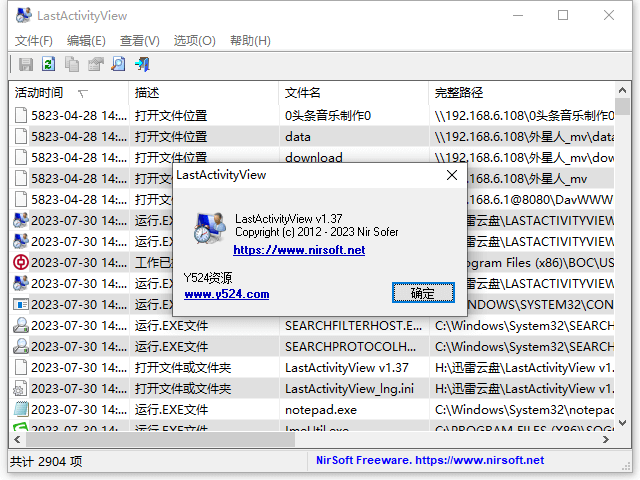
Task: Click the vertical scrollbar thumb
Action: pyautogui.click(x=622, y=107)
